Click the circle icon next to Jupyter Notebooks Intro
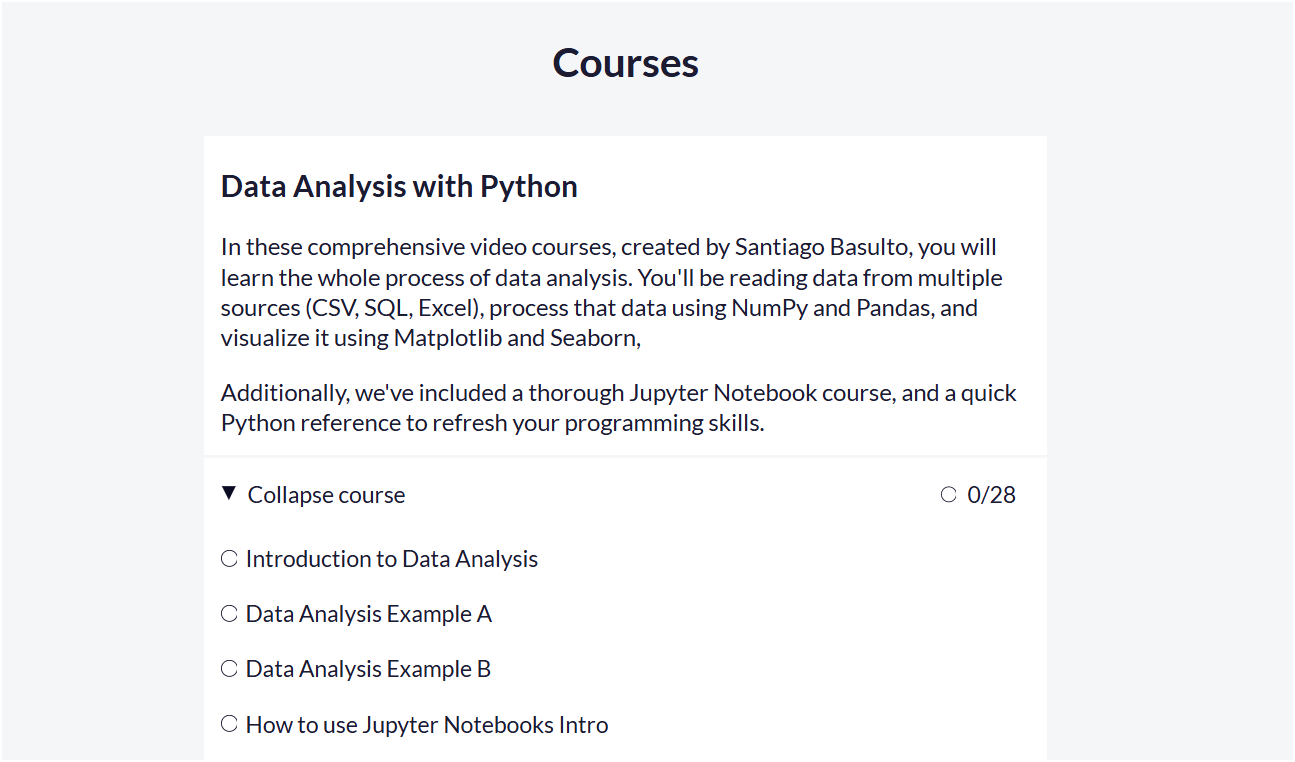1295x762 pixels. point(229,723)
